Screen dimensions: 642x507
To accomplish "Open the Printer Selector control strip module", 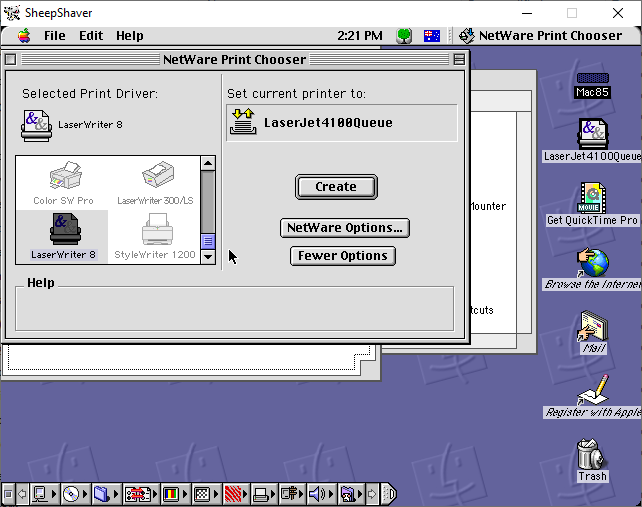I will point(264,494).
